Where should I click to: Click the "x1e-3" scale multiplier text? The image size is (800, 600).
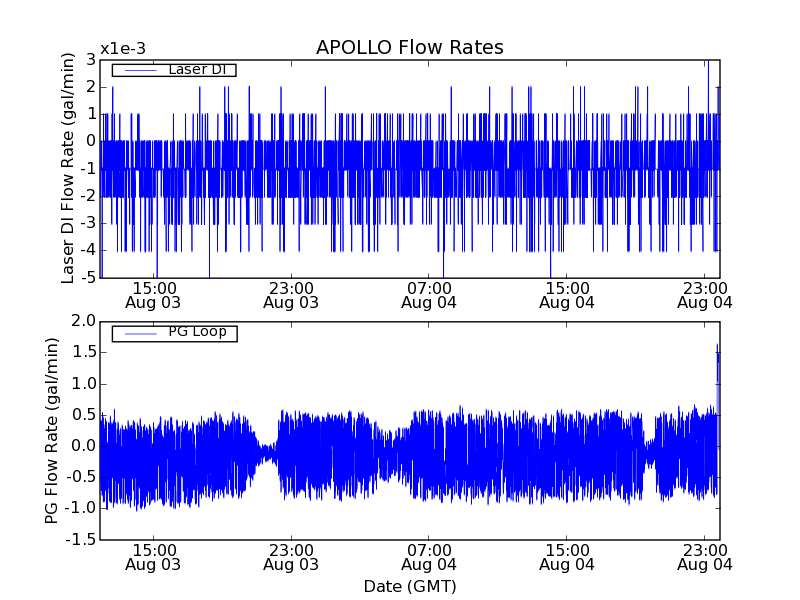[x=123, y=49]
